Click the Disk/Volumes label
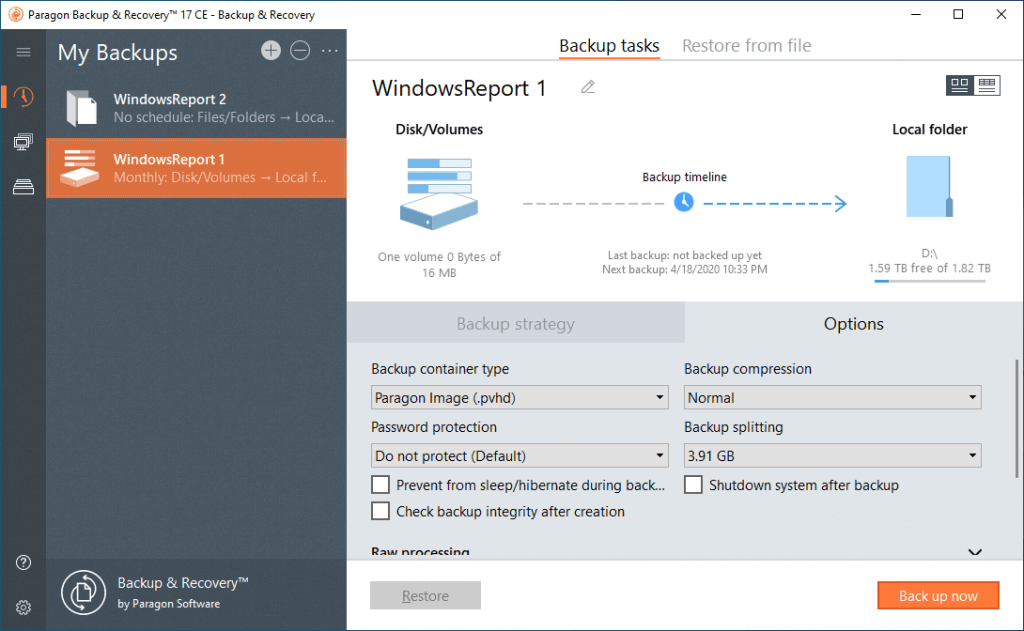 coord(439,129)
